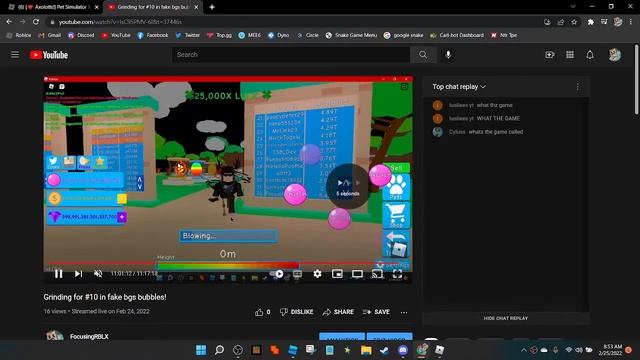This screenshot has width=640, height=360.
Task: Open more actions ellipsis under video
Action: click(x=404, y=312)
